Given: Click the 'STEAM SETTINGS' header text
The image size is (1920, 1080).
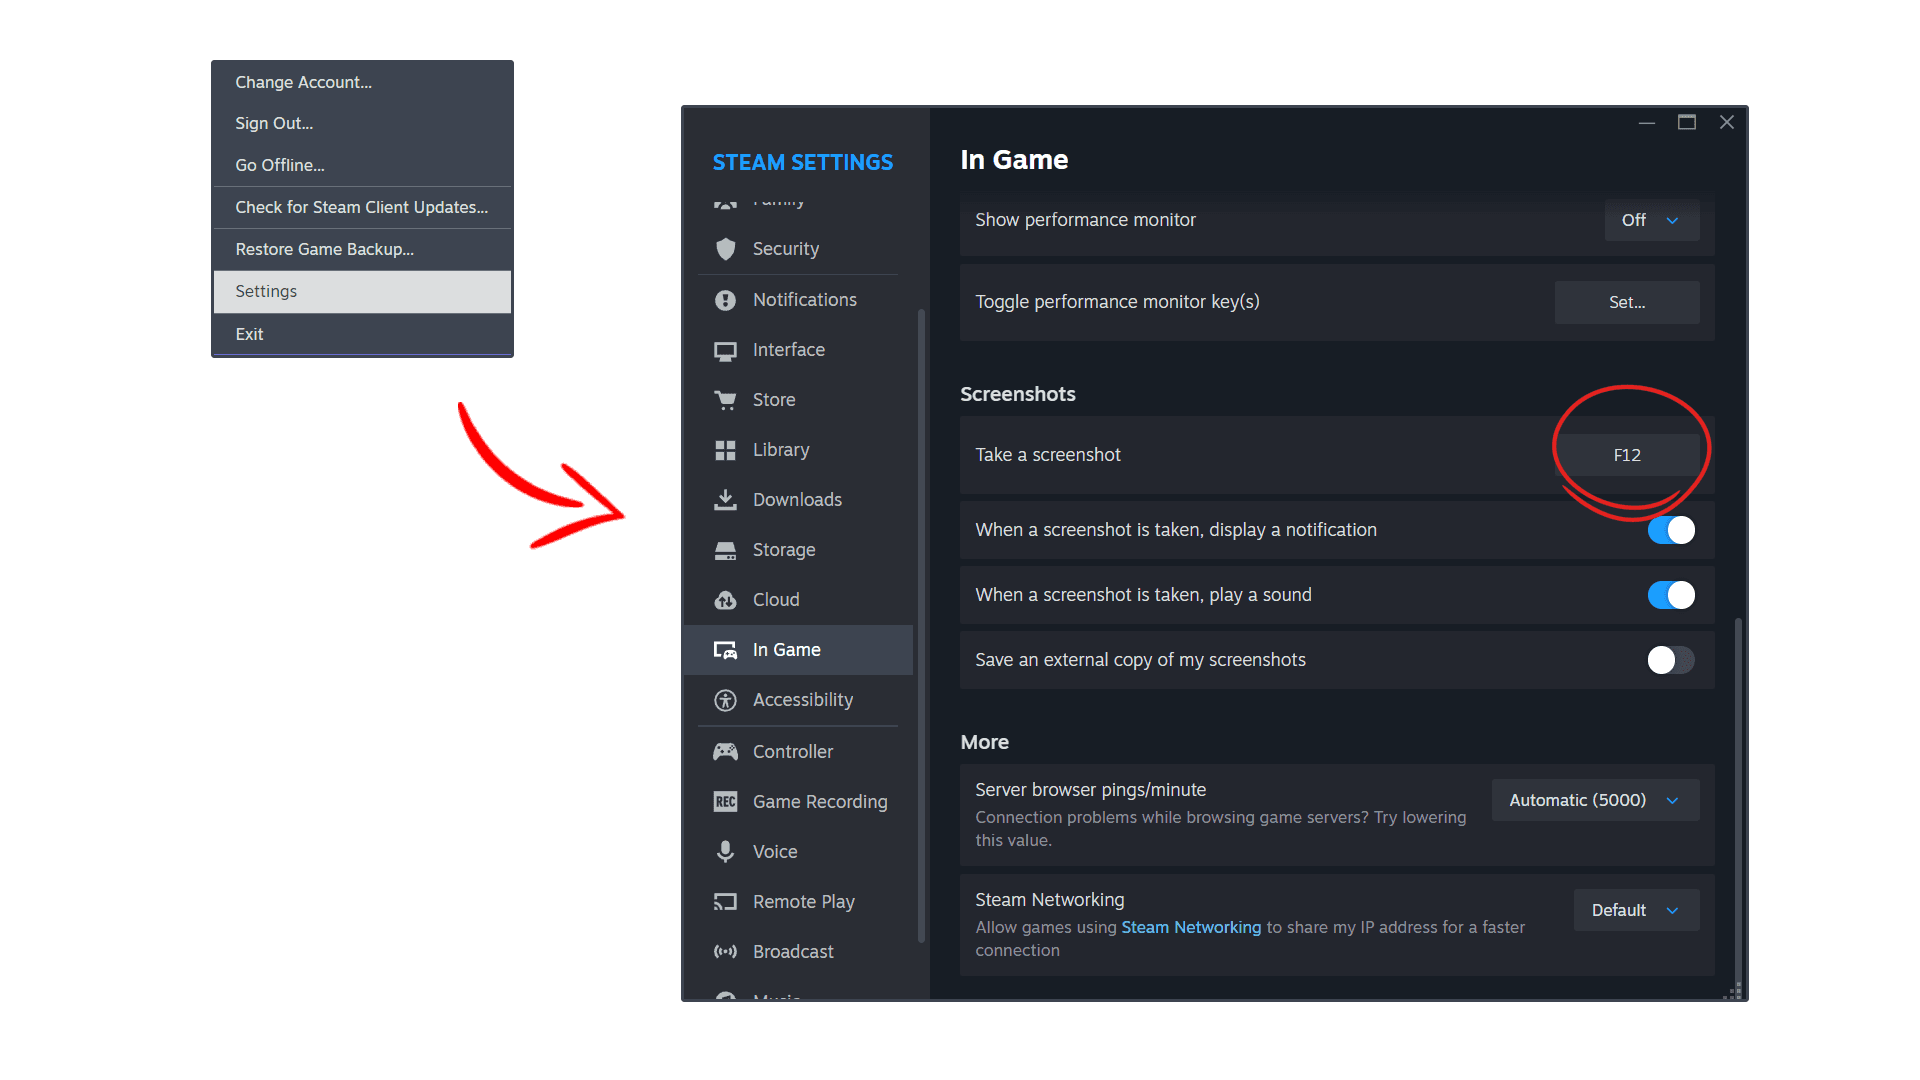Looking at the screenshot, I should [803, 162].
